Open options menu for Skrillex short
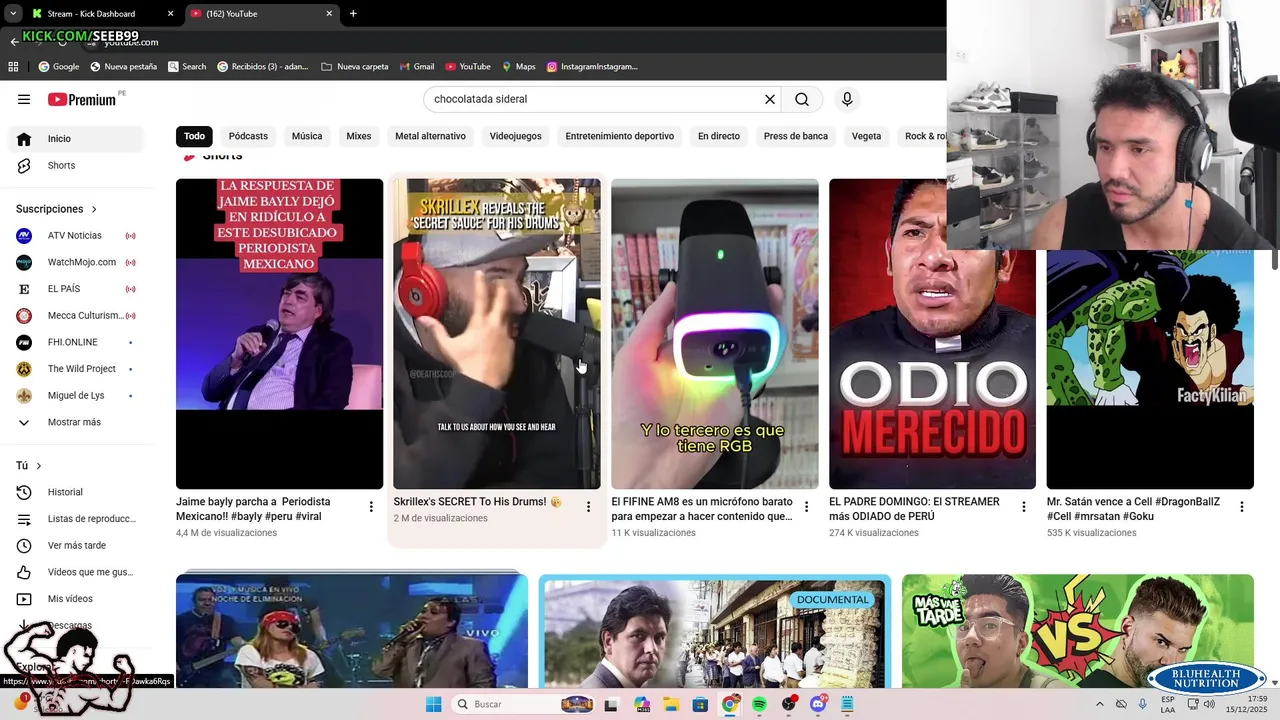 [x=588, y=507]
